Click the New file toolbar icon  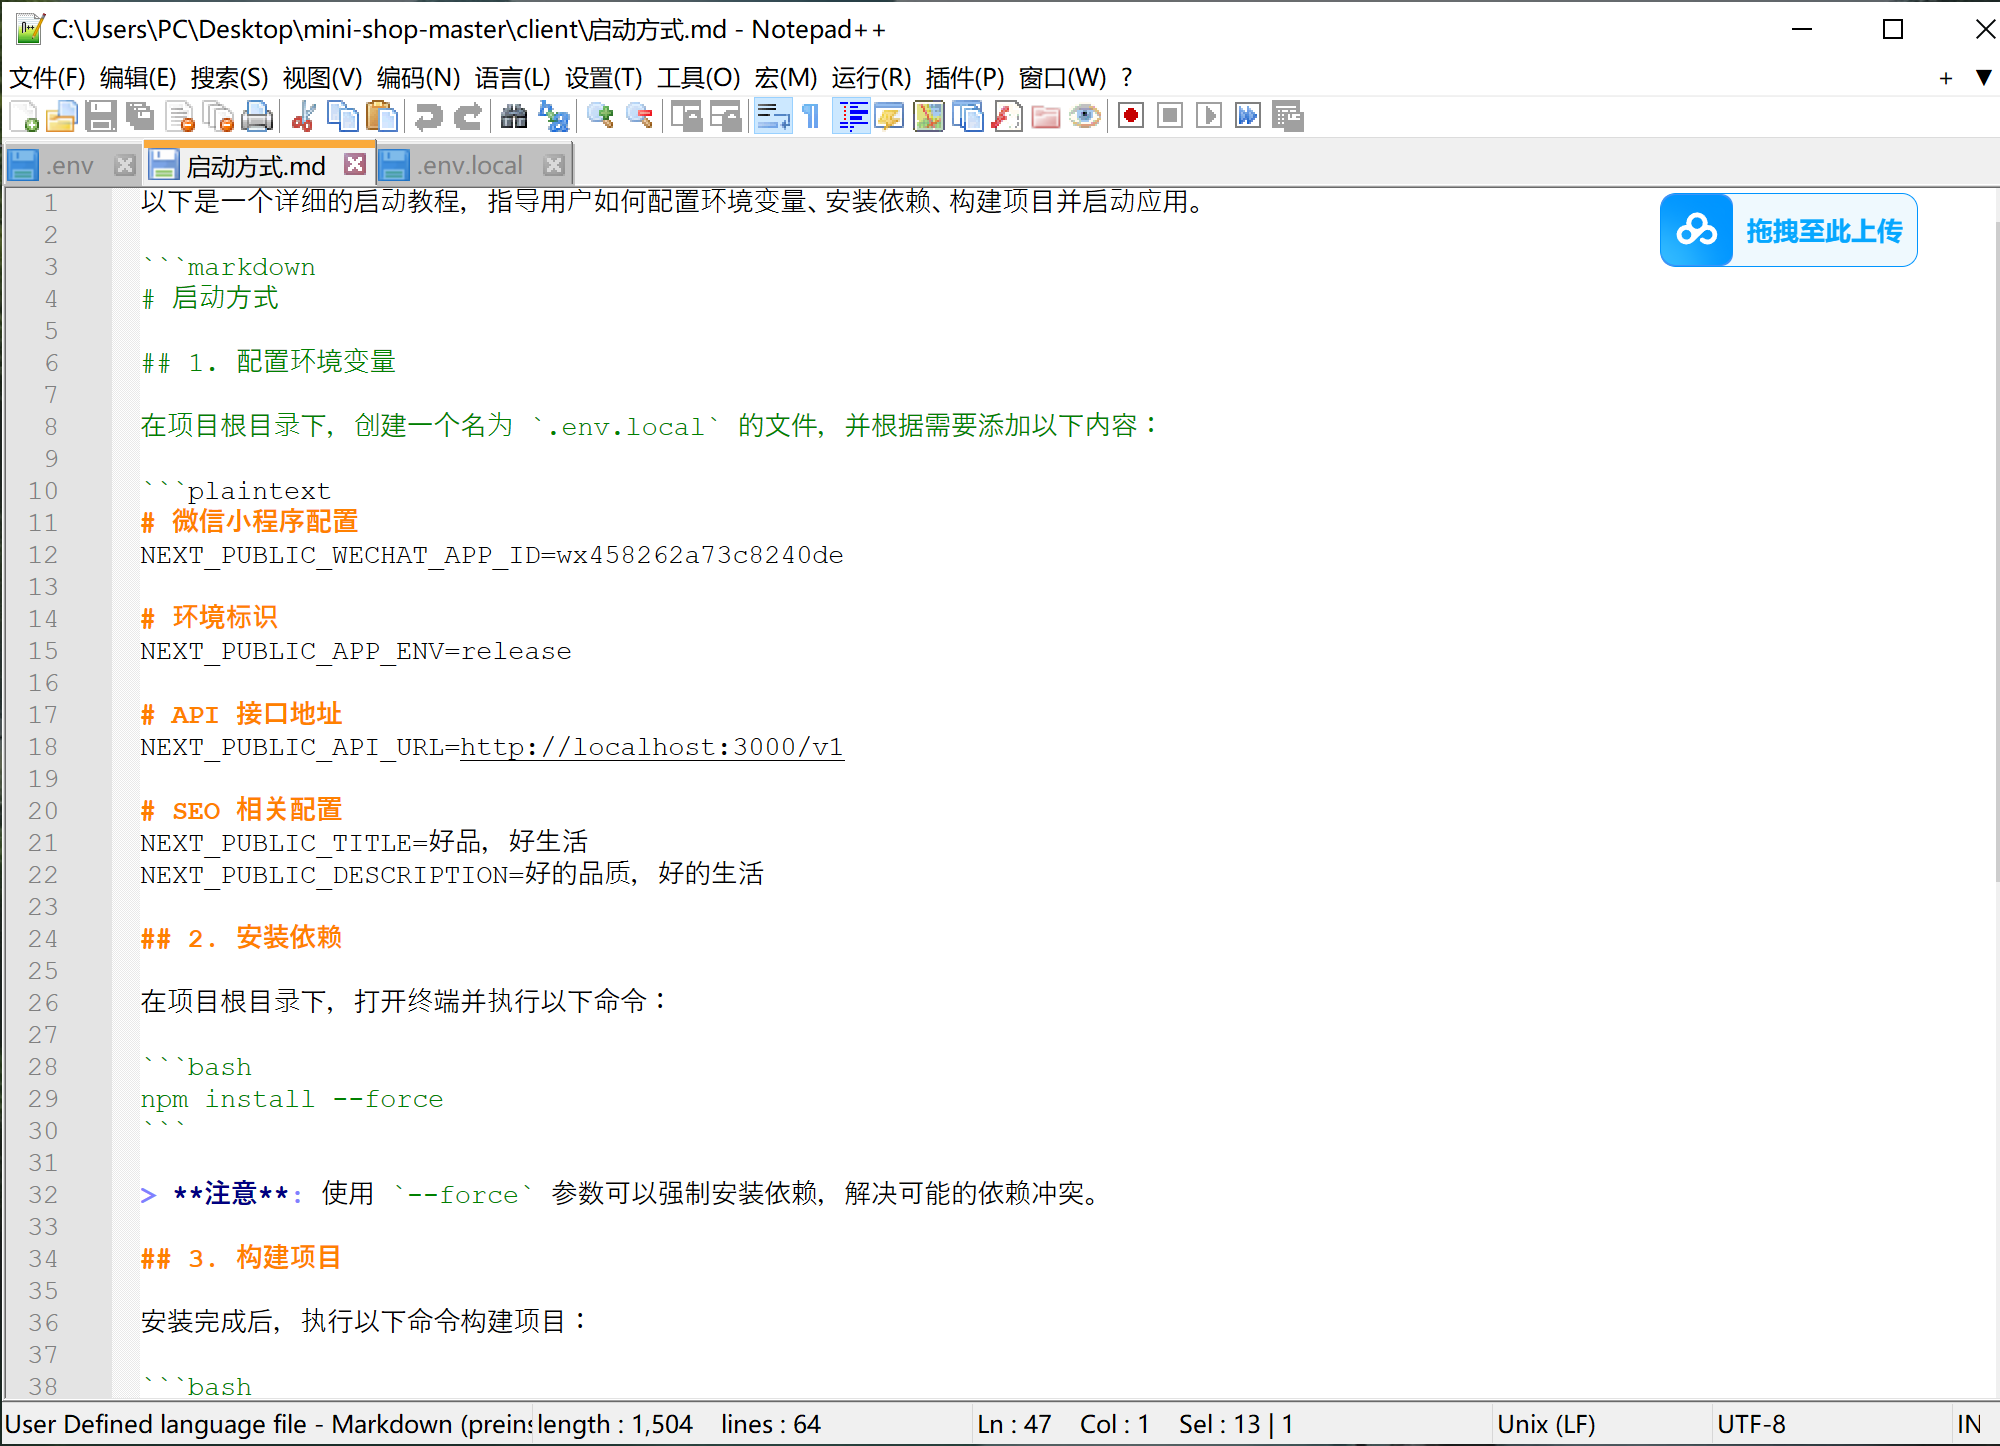coord(24,117)
